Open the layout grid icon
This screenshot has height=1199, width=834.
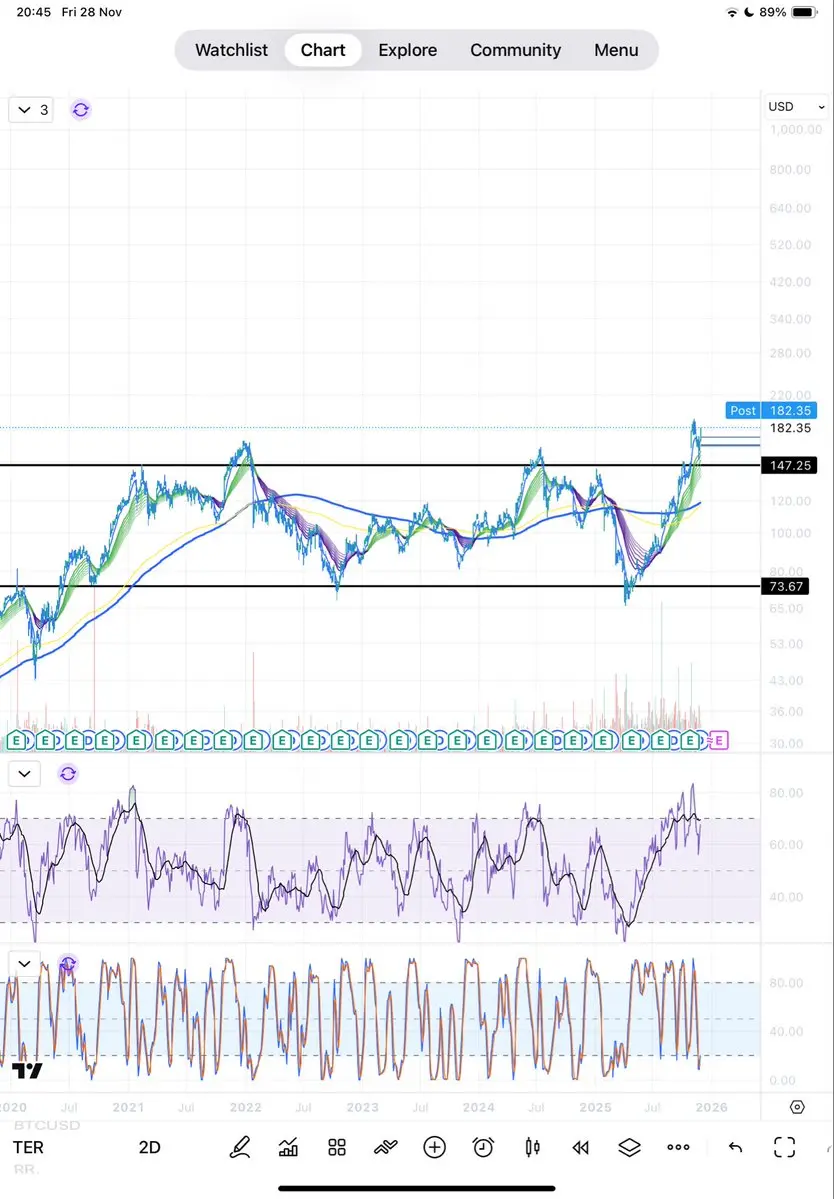(x=337, y=1147)
